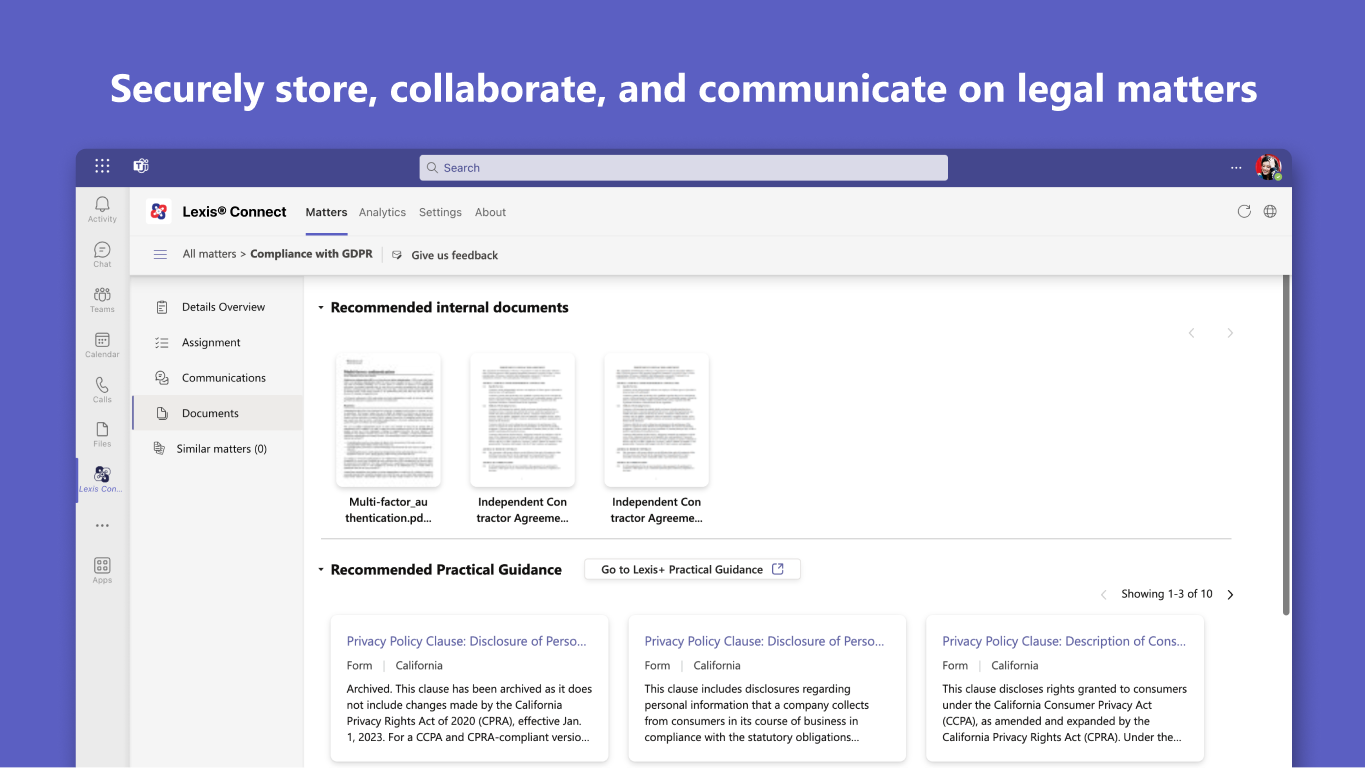Open the user profile avatar
The height and width of the screenshot is (768, 1366).
coord(1269,168)
